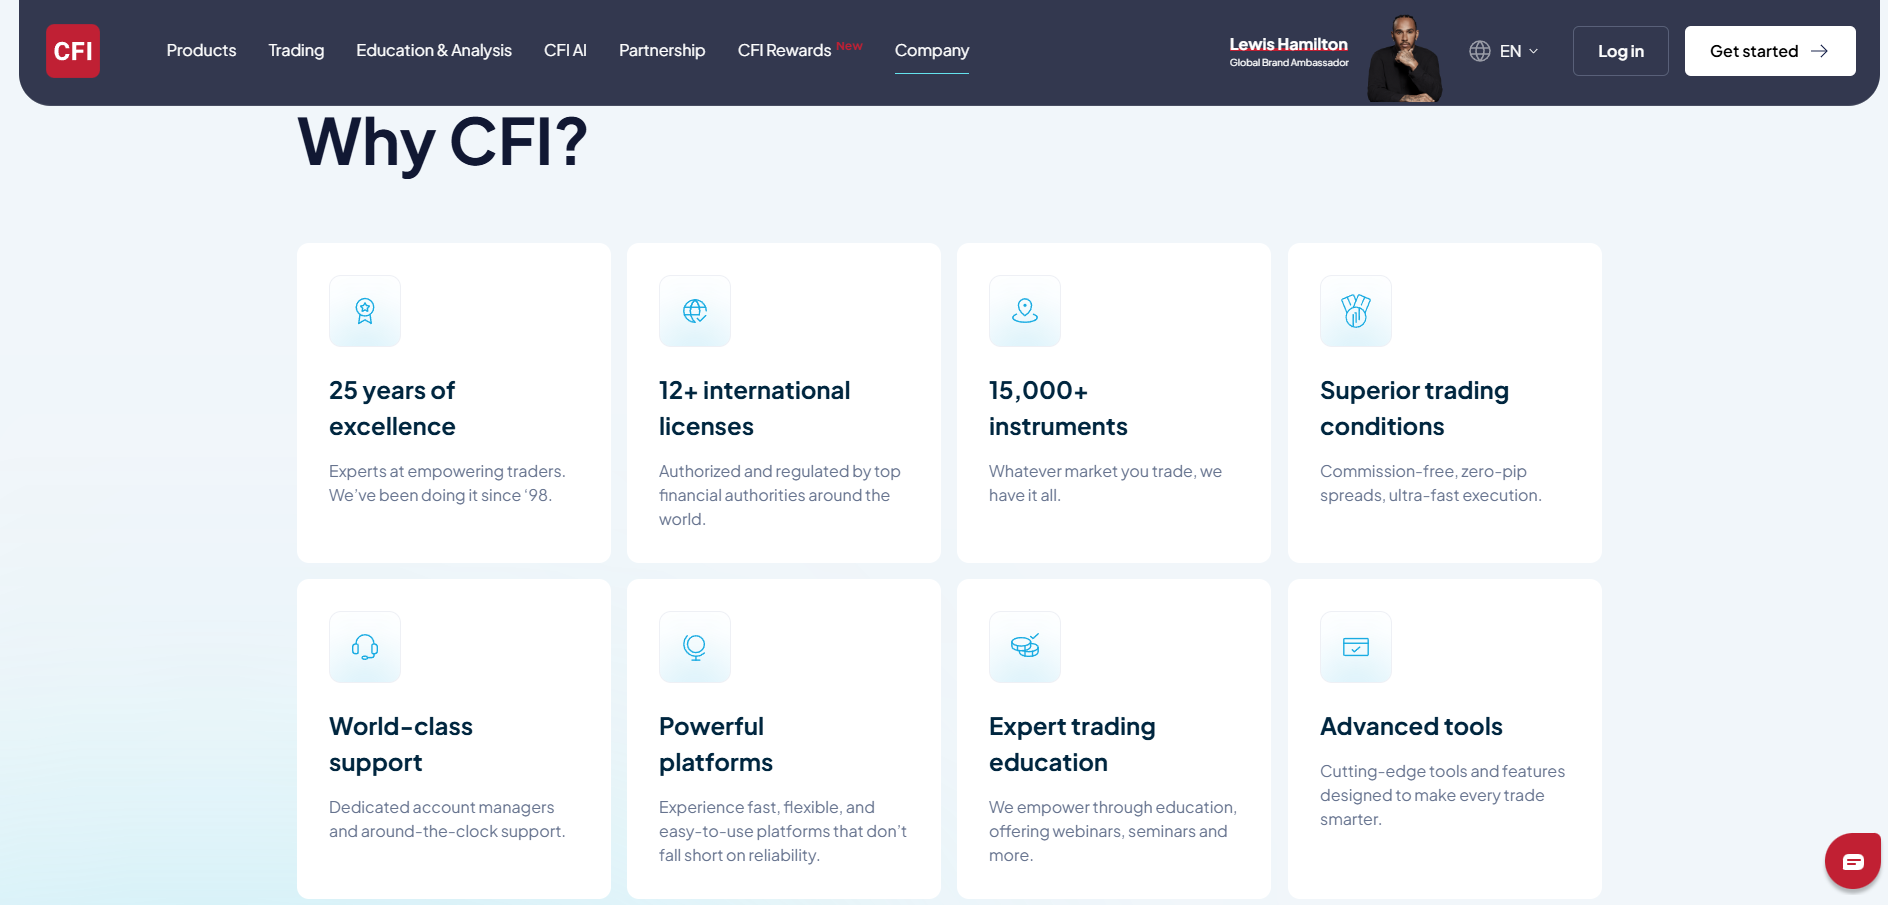The width and height of the screenshot is (1888, 905).
Task: Click 'Dedicated account managers' text
Action: [x=447, y=819]
